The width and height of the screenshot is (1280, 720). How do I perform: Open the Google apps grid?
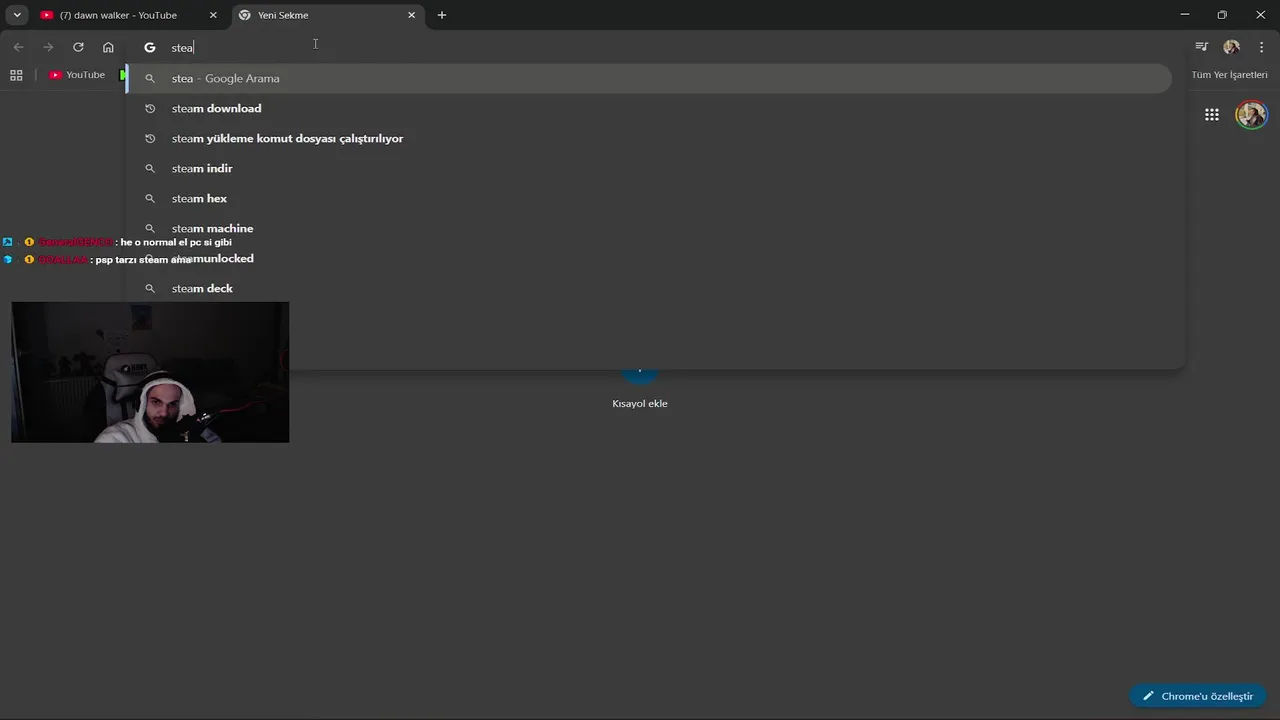tap(1211, 115)
